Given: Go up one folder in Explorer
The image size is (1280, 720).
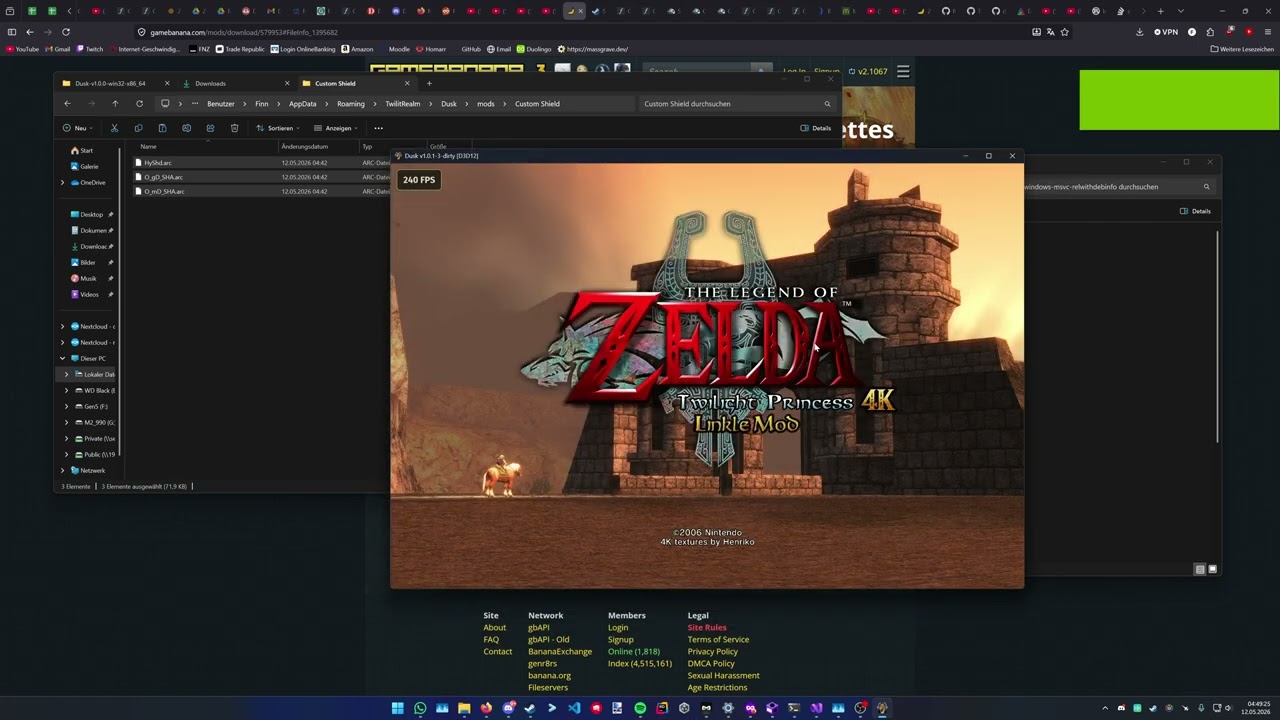Looking at the screenshot, I should [x=115, y=104].
